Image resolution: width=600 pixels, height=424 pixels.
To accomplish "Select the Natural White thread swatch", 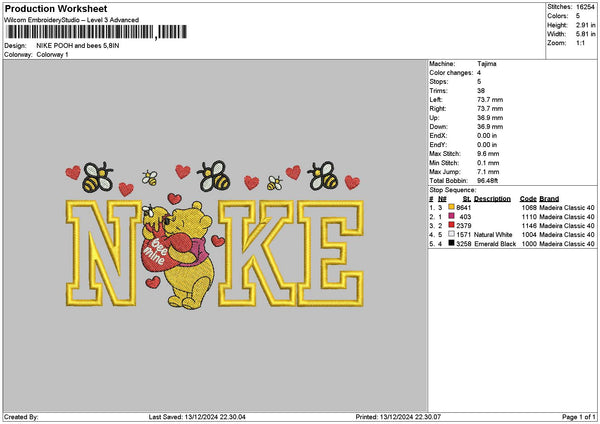I will click(452, 234).
